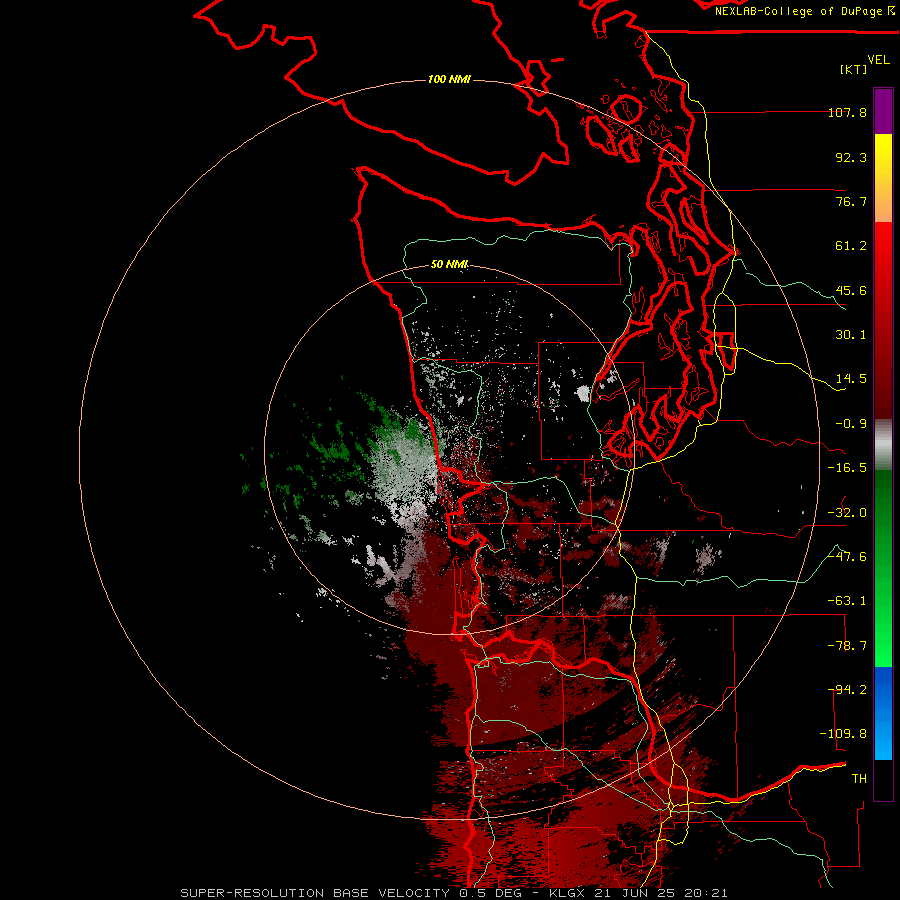Image resolution: width=900 pixels, height=900 pixels.
Task: Click the VEL legend title
Action: tap(879, 60)
